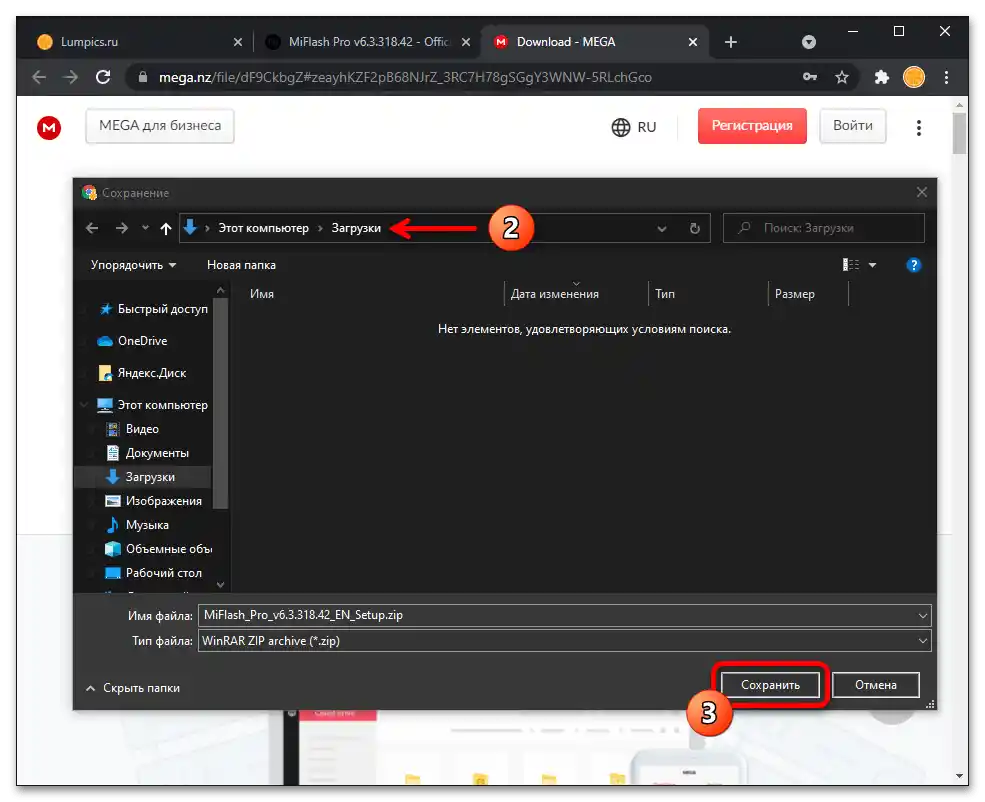The image size is (985, 802).
Task: Open Изображения folder in sidebar
Action: 154,501
